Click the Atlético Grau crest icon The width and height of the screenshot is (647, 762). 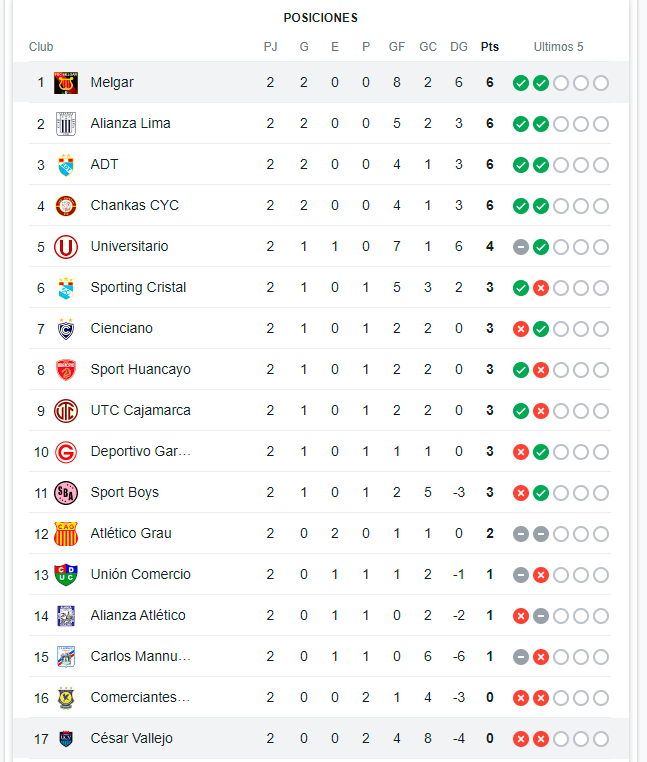tap(66, 534)
